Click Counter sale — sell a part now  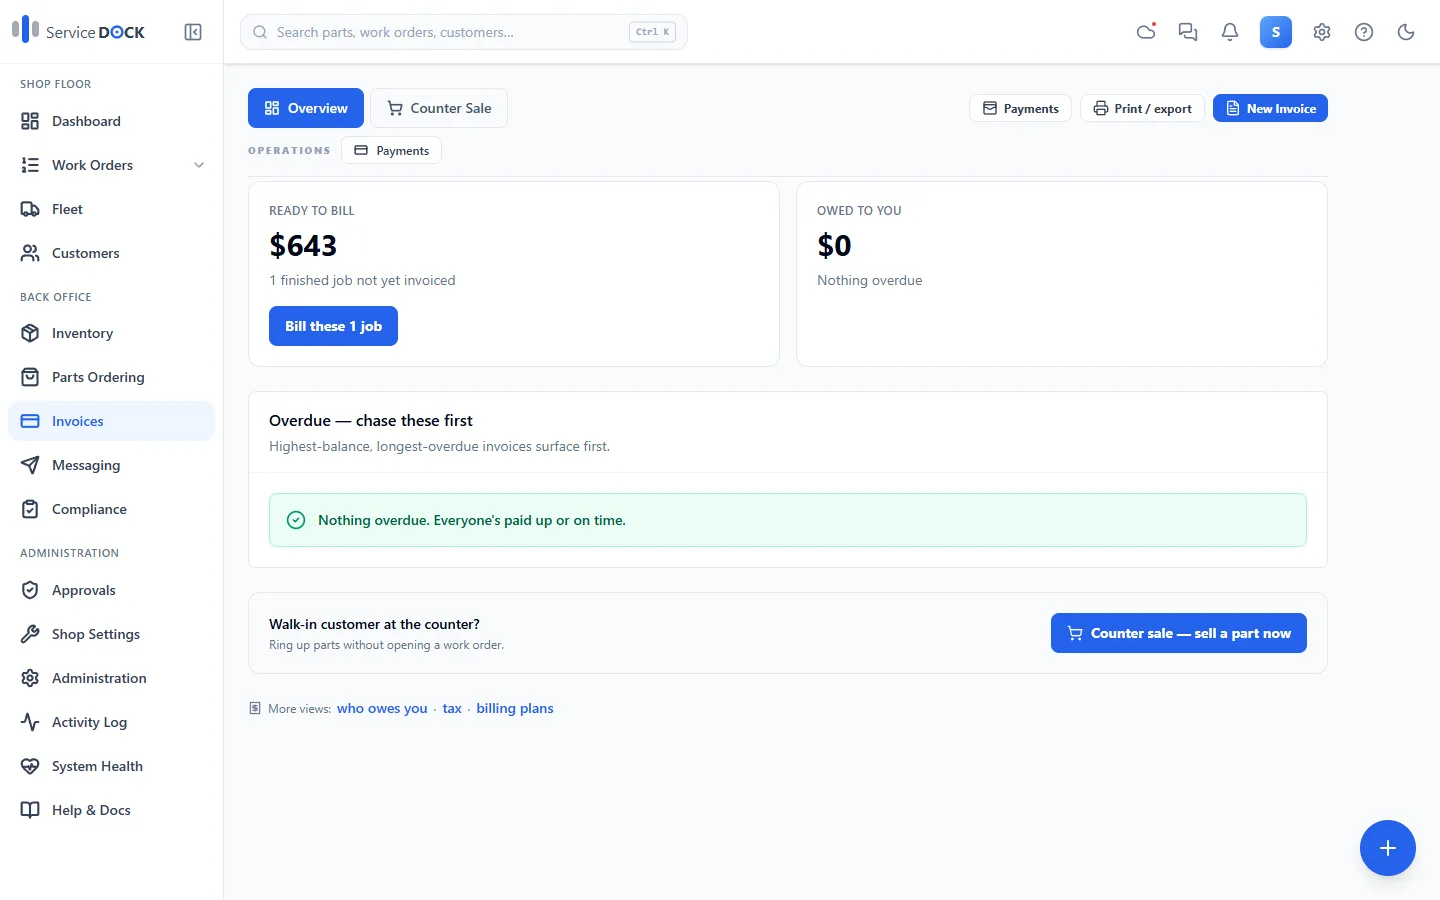(1179, 633)
